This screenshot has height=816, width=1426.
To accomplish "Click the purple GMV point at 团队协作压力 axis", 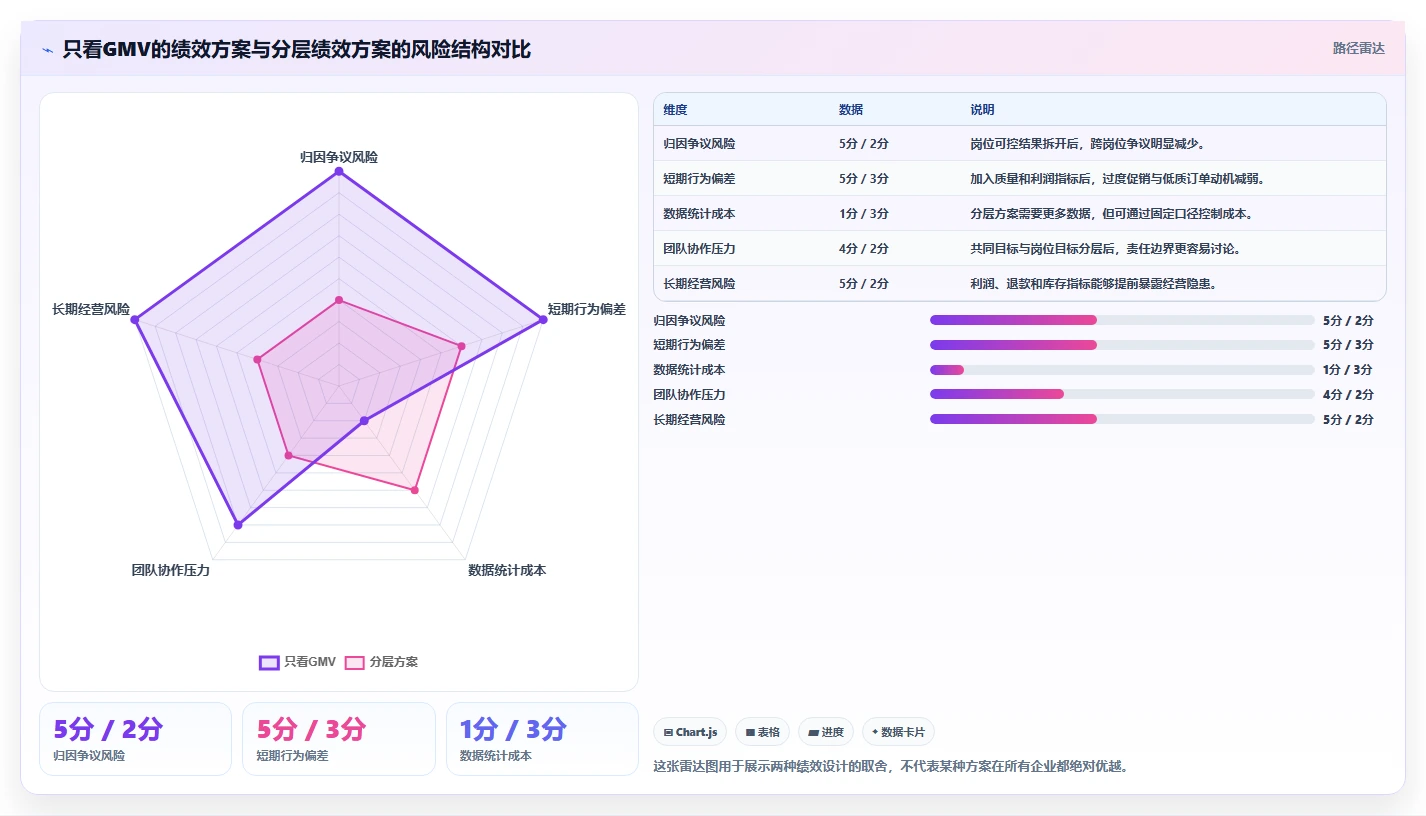I will [x=238, y=524].
